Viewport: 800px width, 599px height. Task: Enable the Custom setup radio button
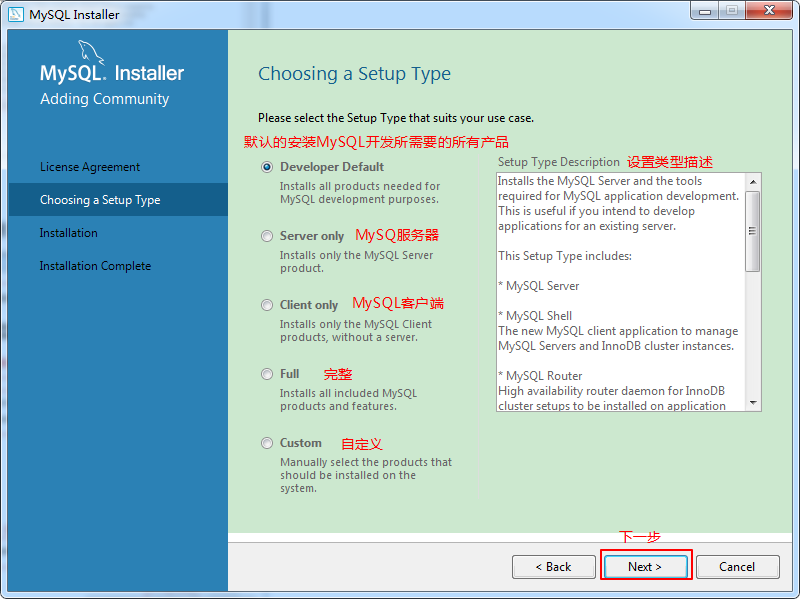coord(267,443)
